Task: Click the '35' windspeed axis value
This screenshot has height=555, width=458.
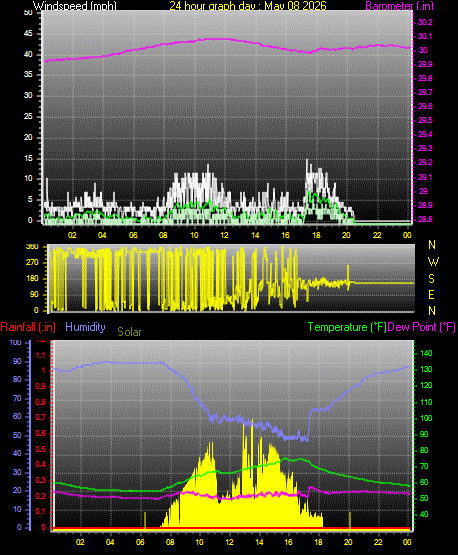Action: tap(28, 75)
